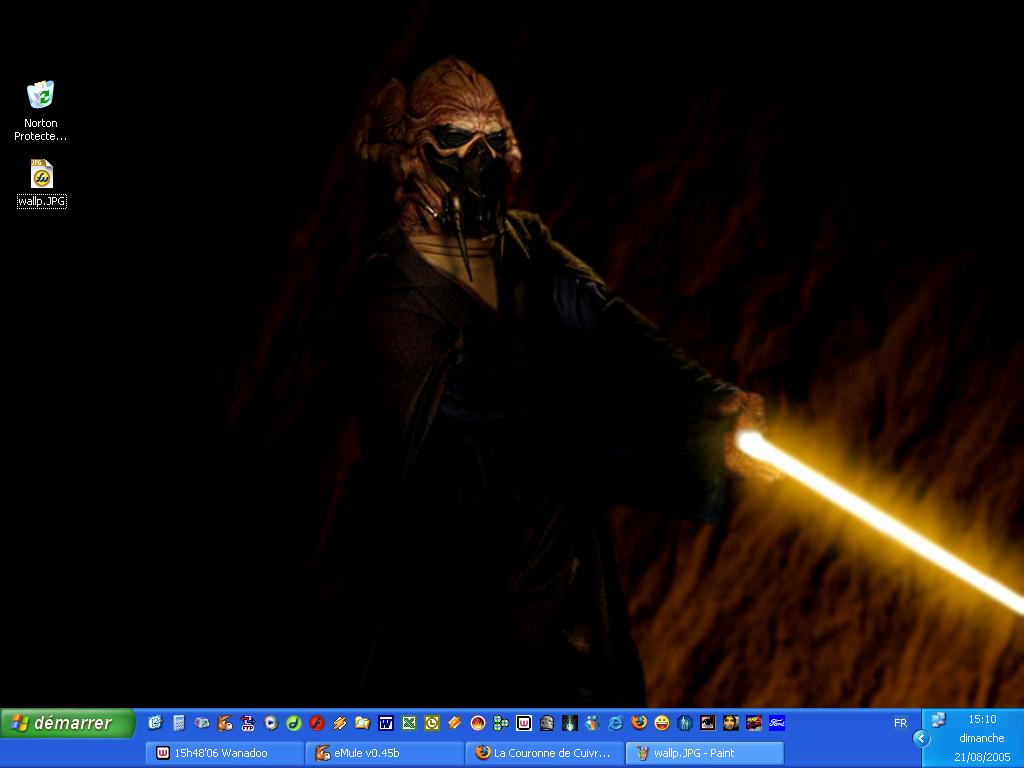The width and height of the screenshot is (1024, 768).
Task: Open the FTP client from Quick Launch
Action: (x=248, y=723)
